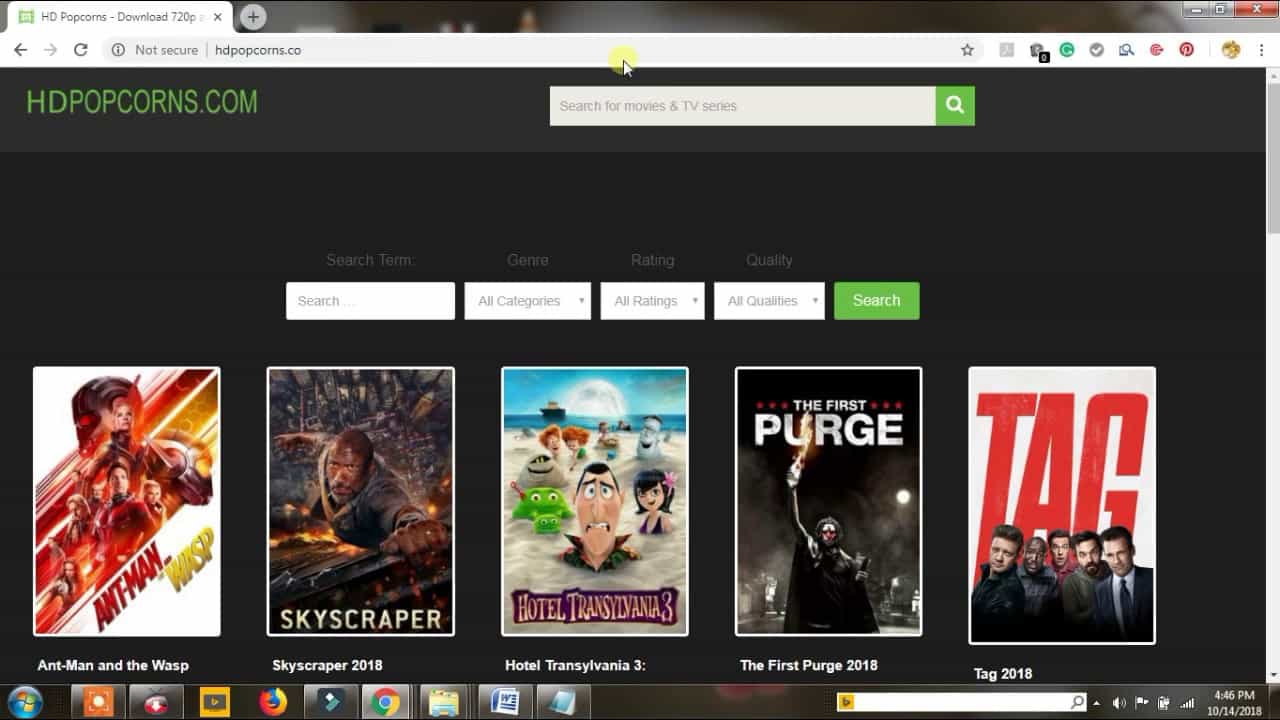Click the red circular extension icon
Viewport: 1280px width, 720px height.
1157,50
